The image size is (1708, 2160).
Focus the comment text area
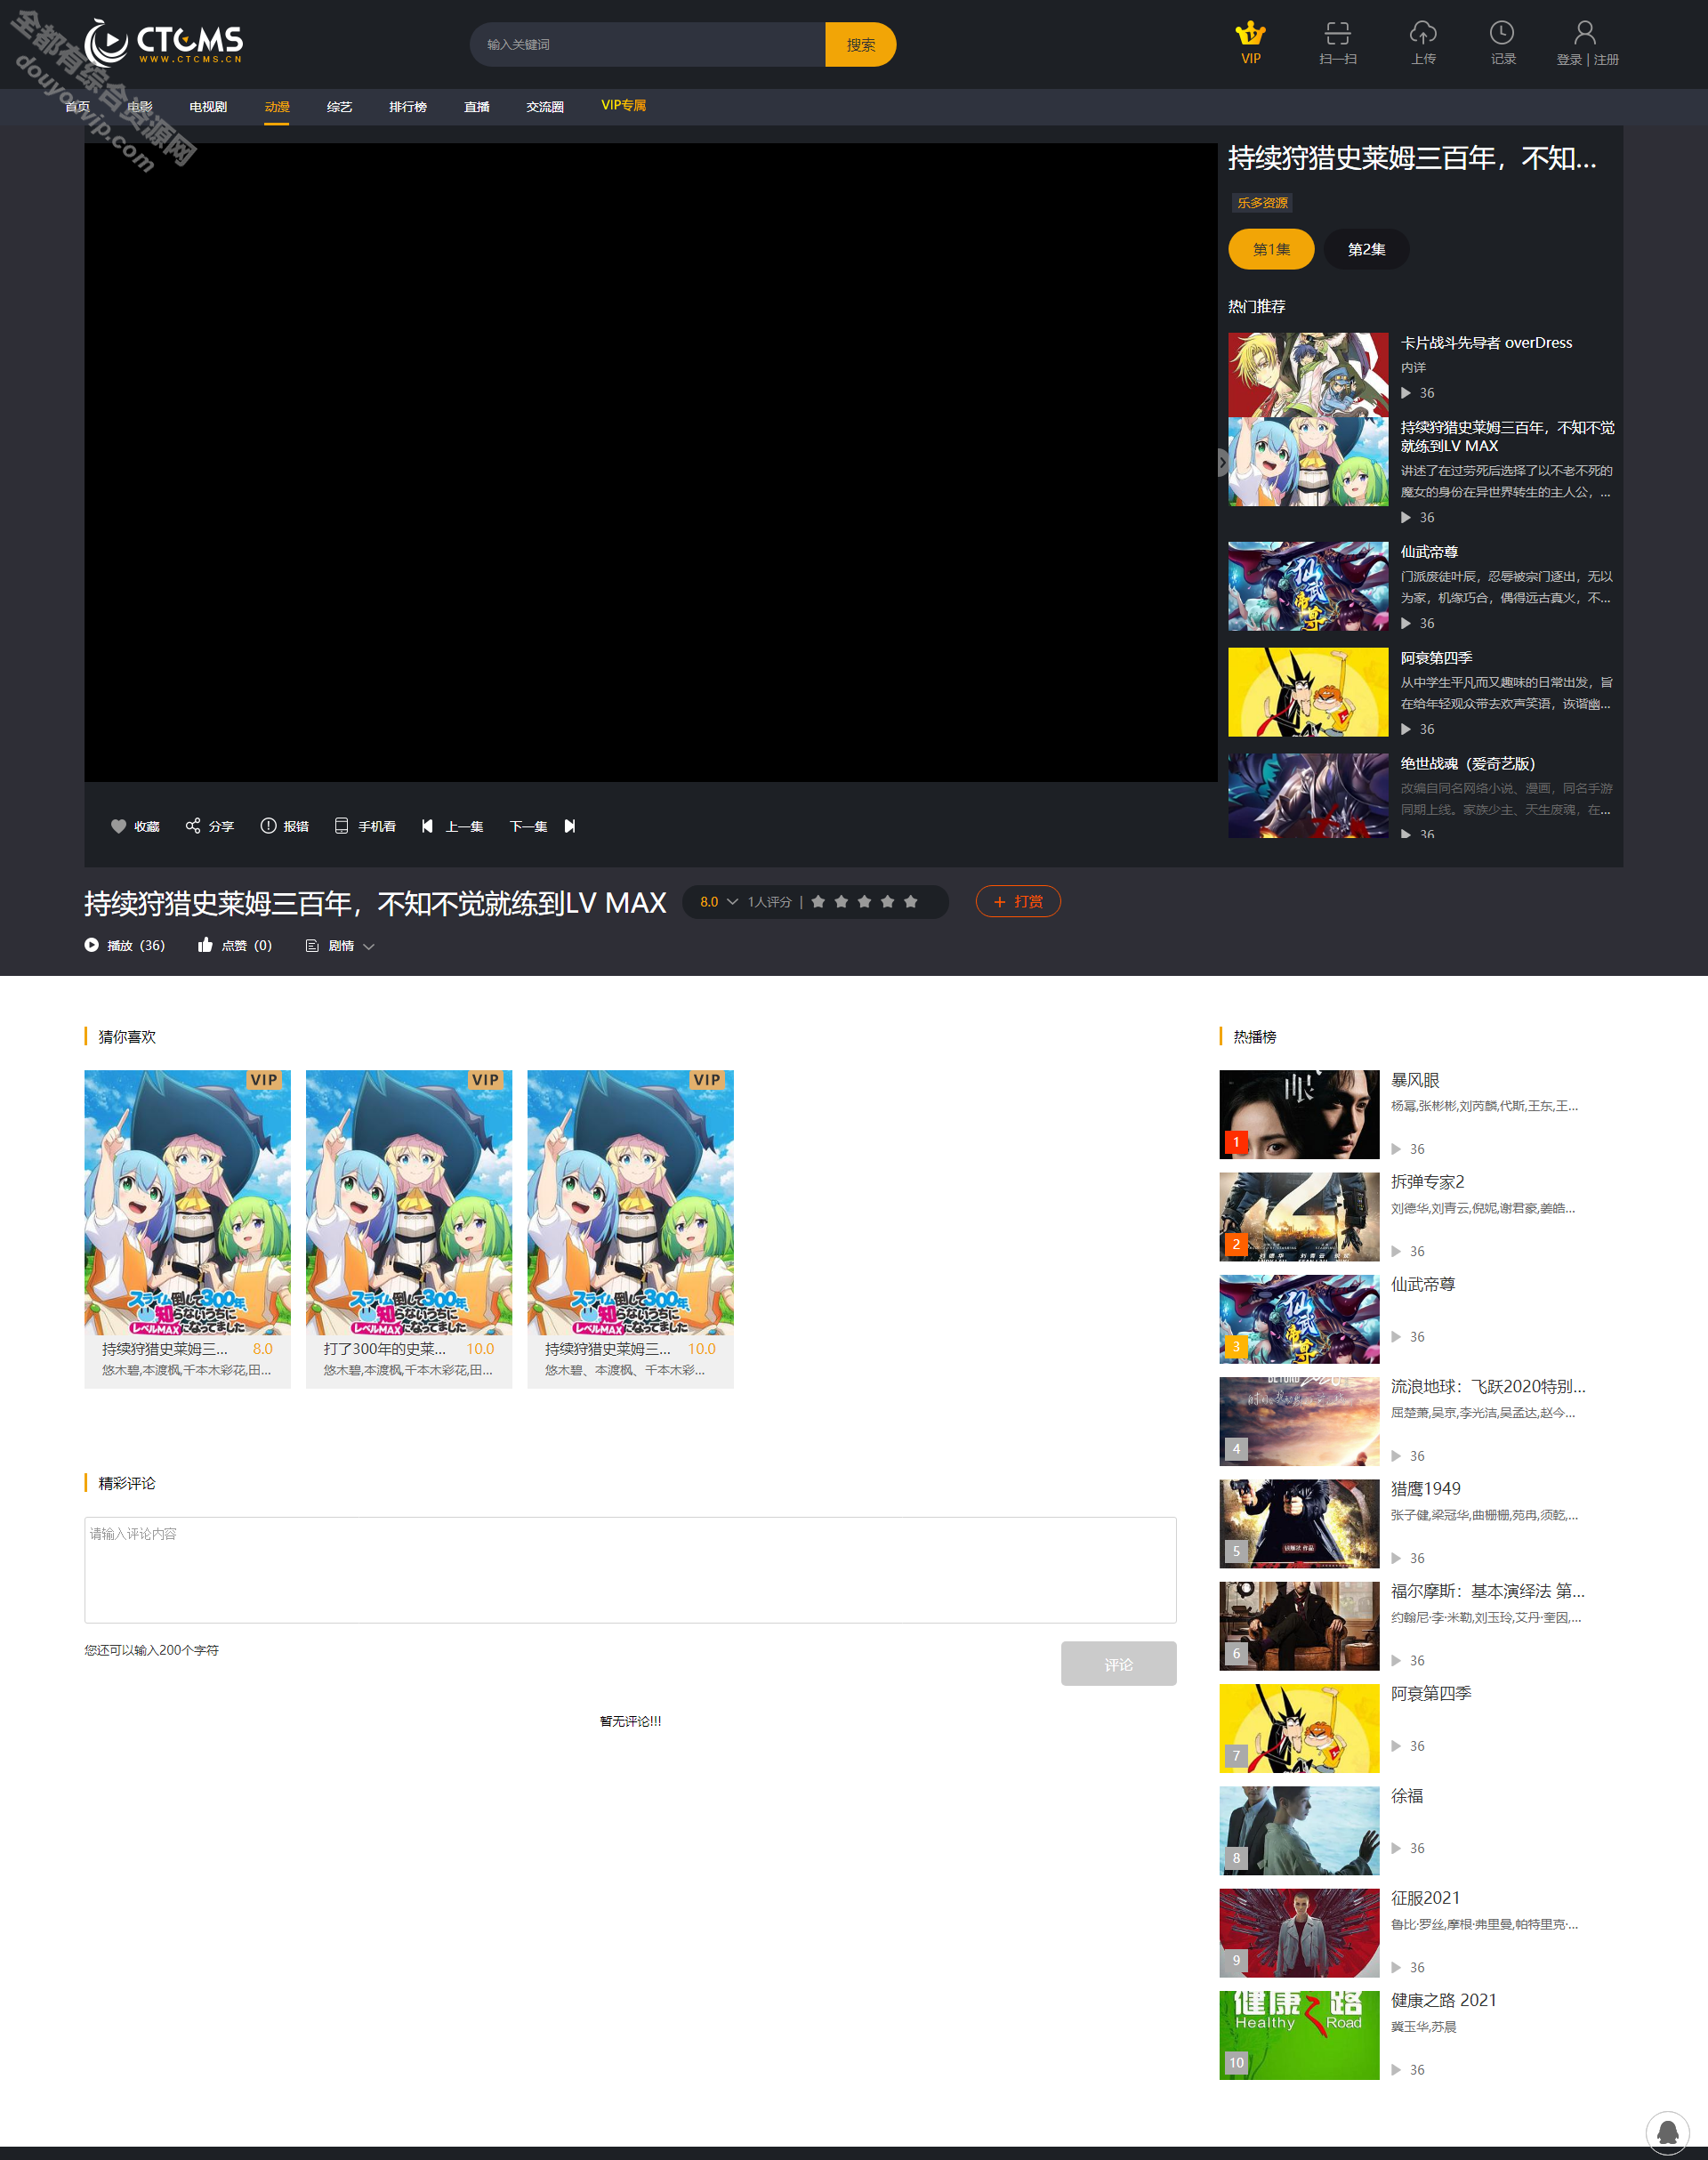630,1570
